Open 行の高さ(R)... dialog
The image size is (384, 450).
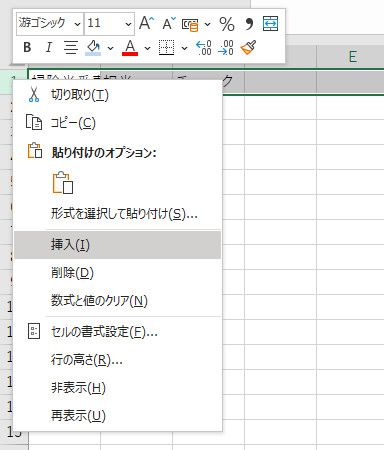117,360
